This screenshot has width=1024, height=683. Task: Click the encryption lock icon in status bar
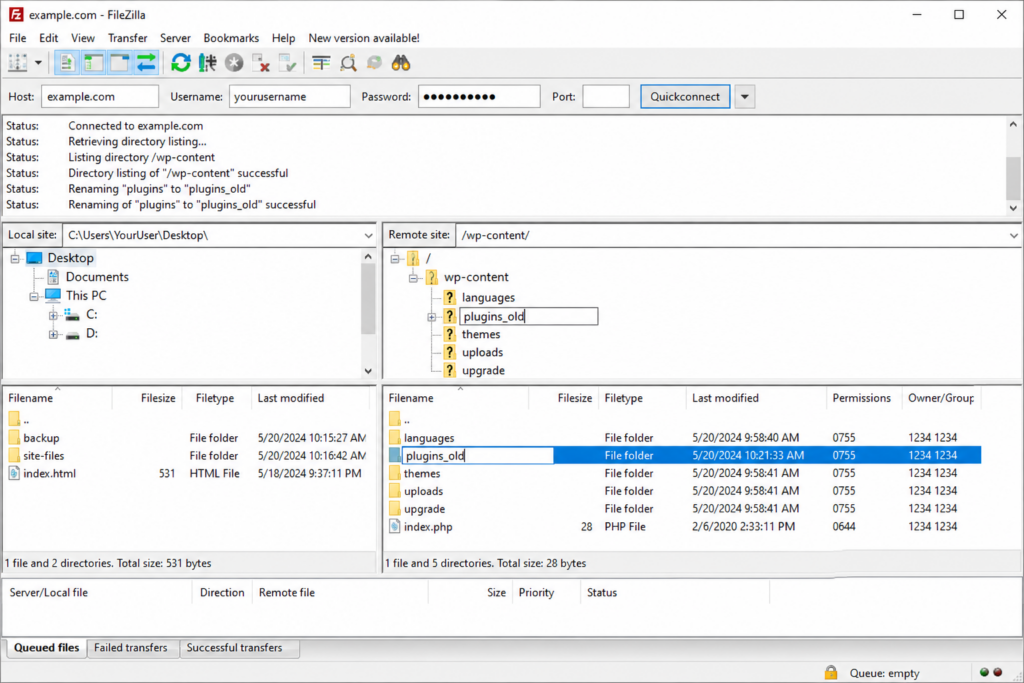point(831,673)
